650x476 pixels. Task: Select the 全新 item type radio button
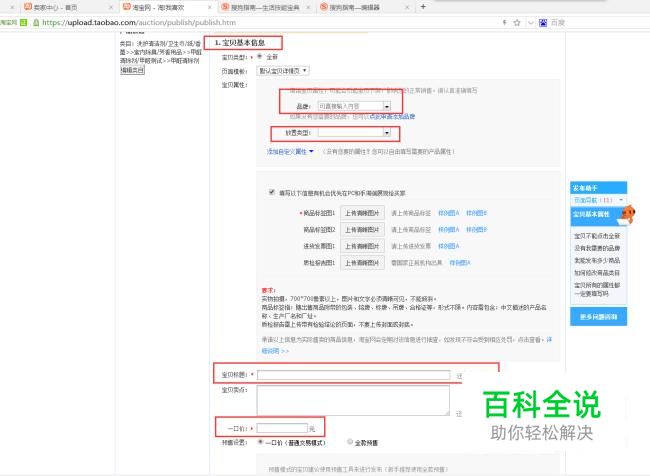click(260, 56)
